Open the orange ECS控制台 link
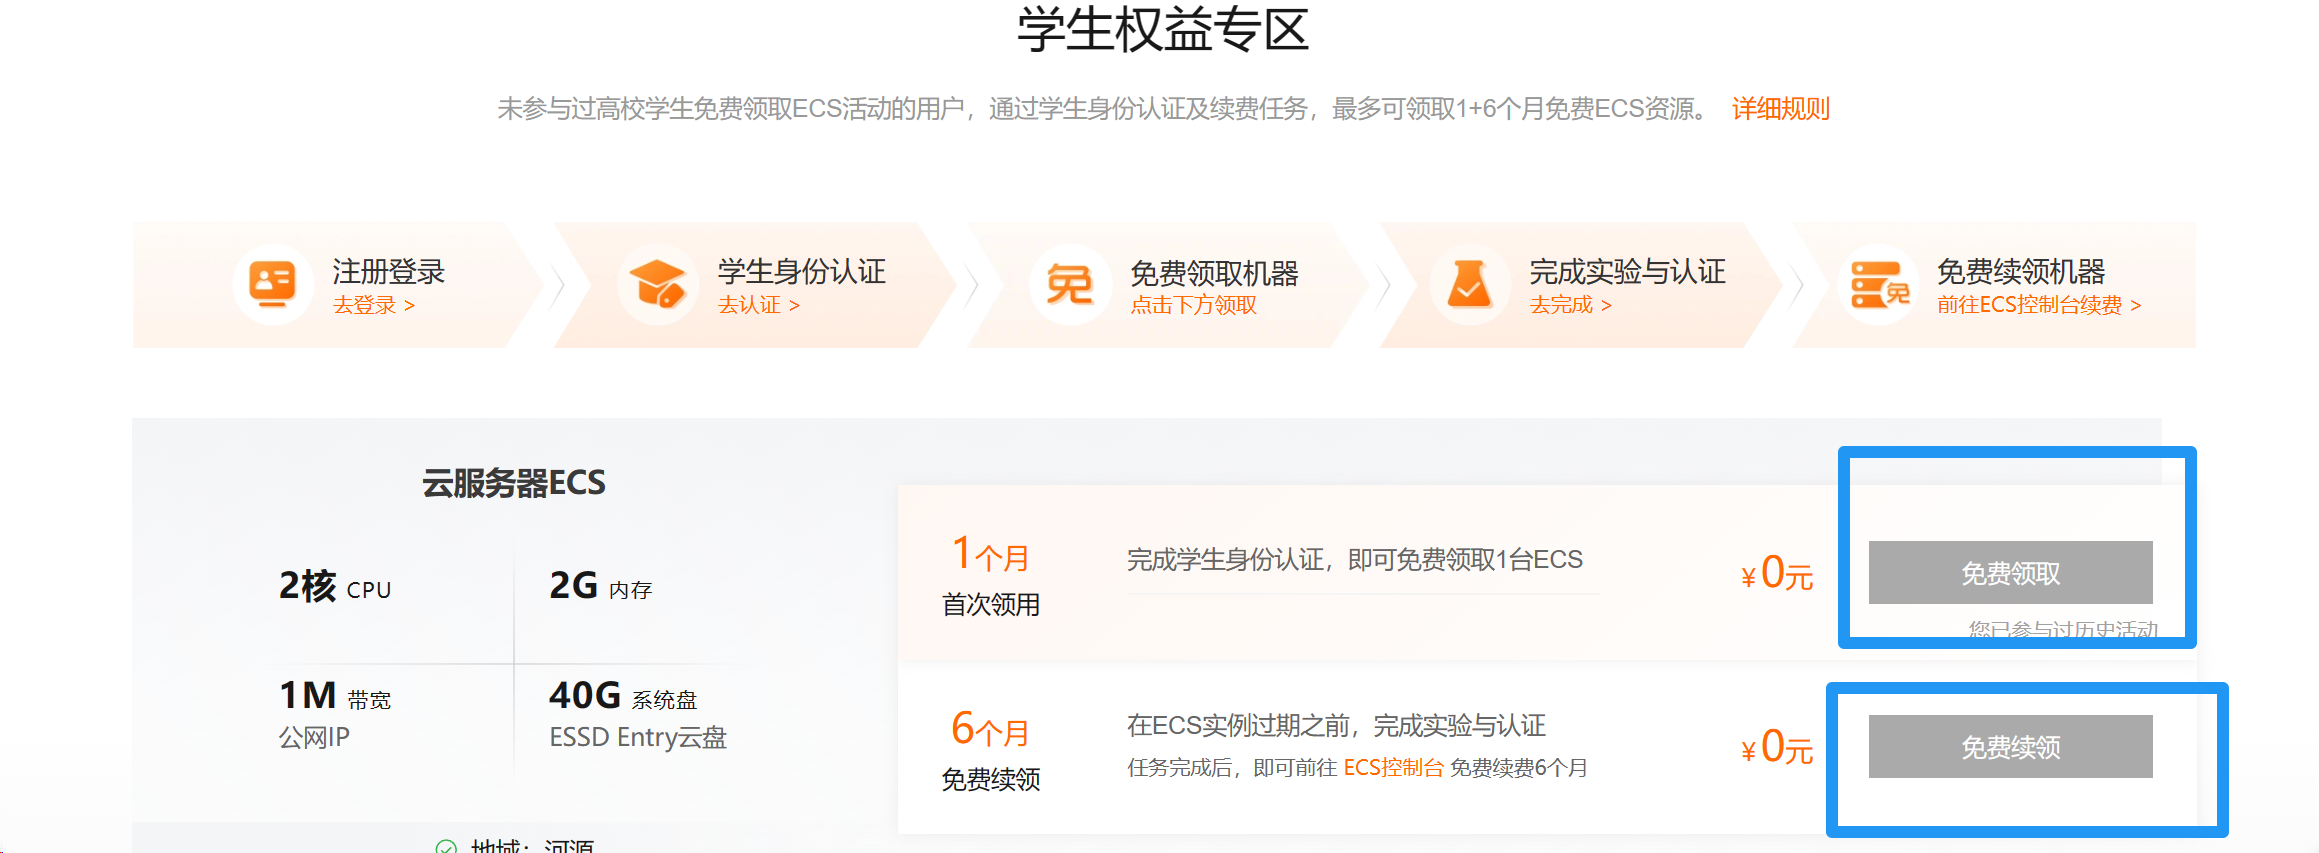2319x853 pixels. click(1393, 767)
